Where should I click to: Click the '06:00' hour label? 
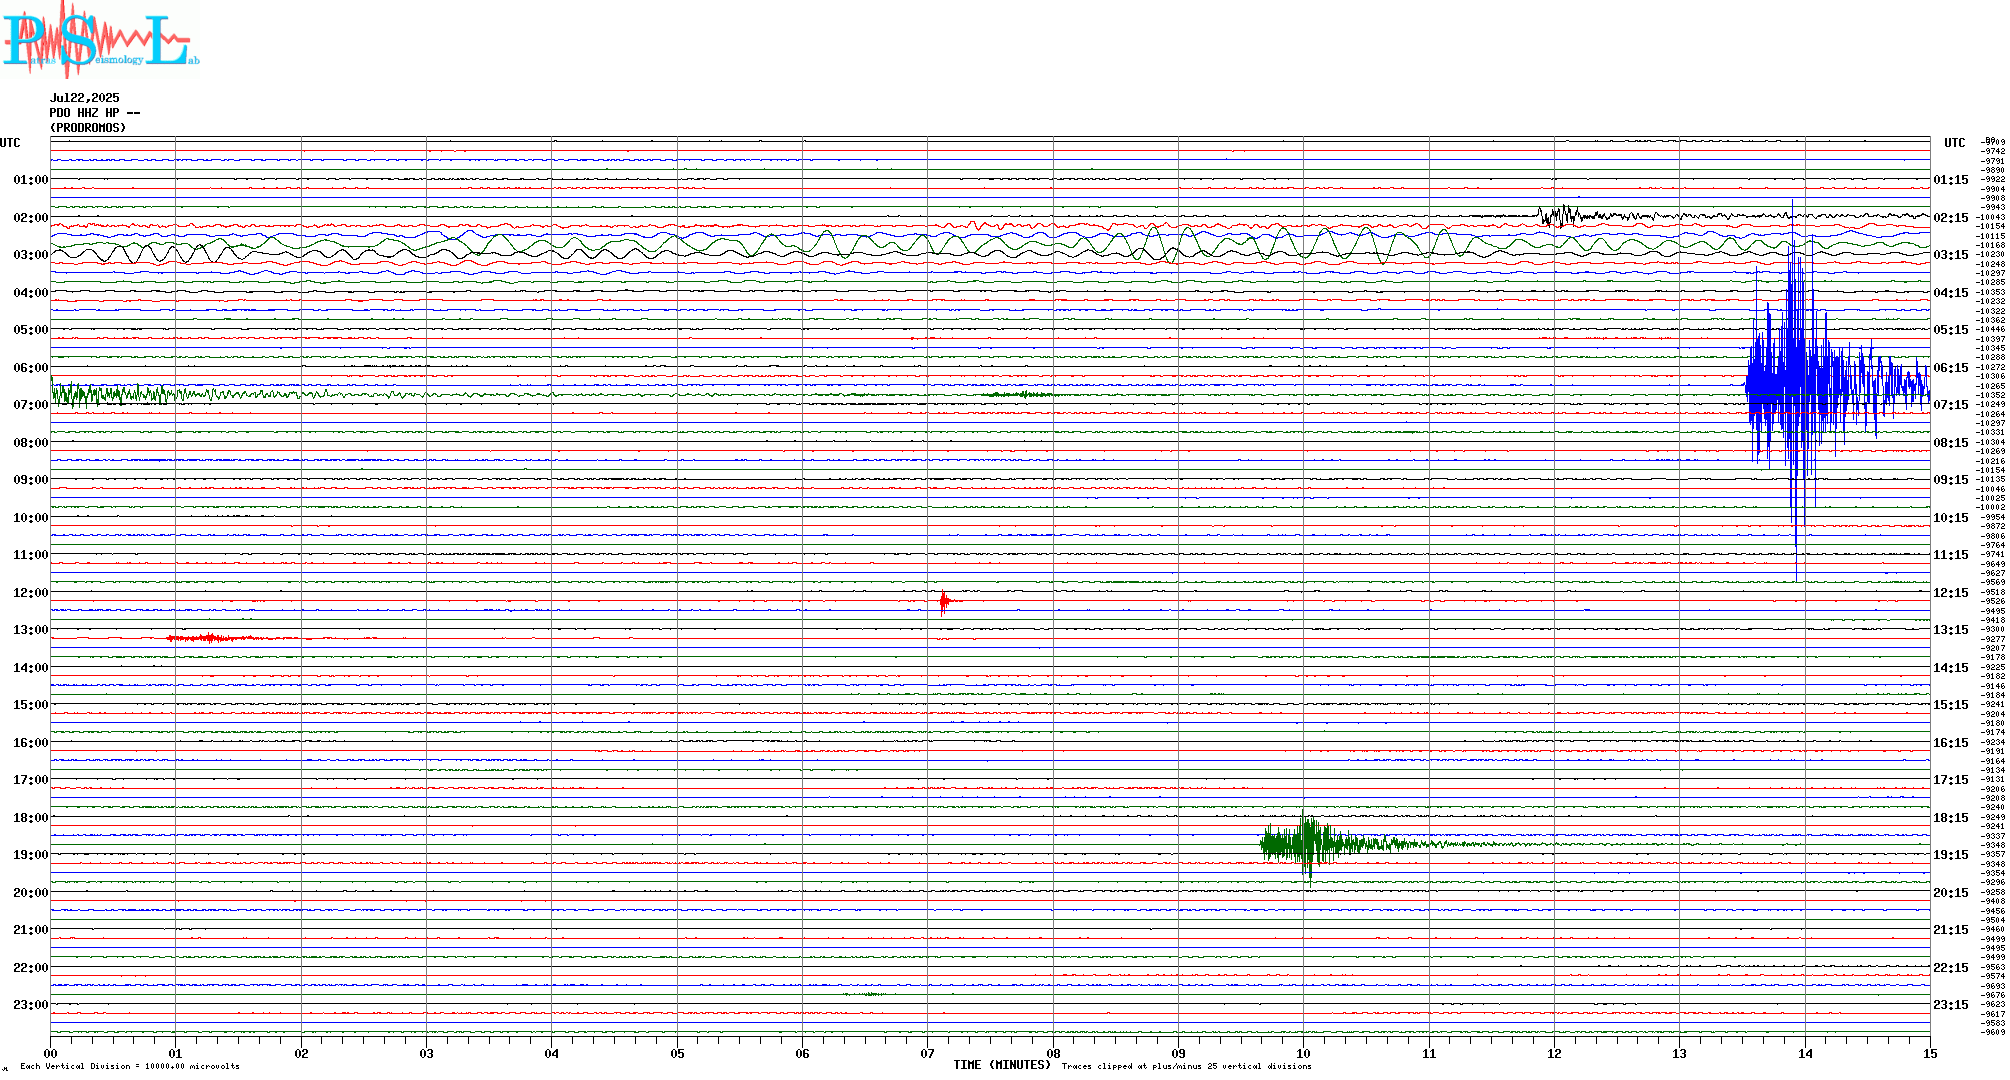click(31, 368)
